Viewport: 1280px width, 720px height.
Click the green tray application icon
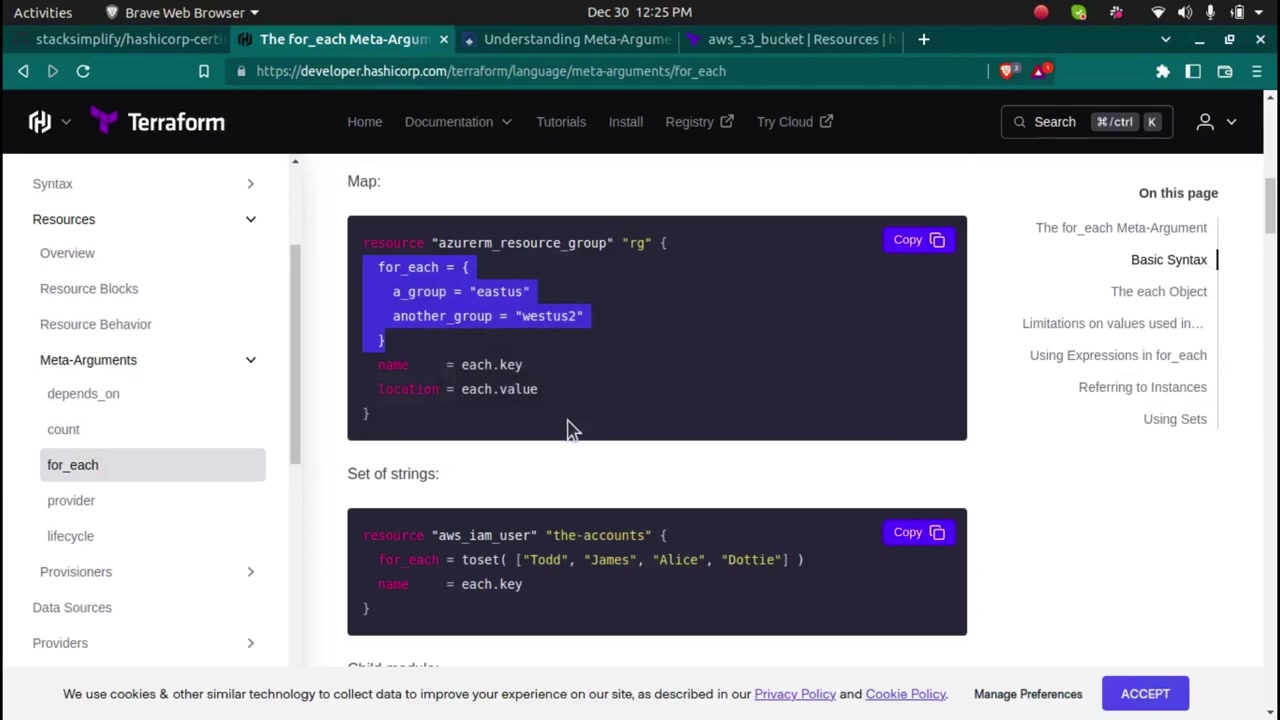point(1078,12)
